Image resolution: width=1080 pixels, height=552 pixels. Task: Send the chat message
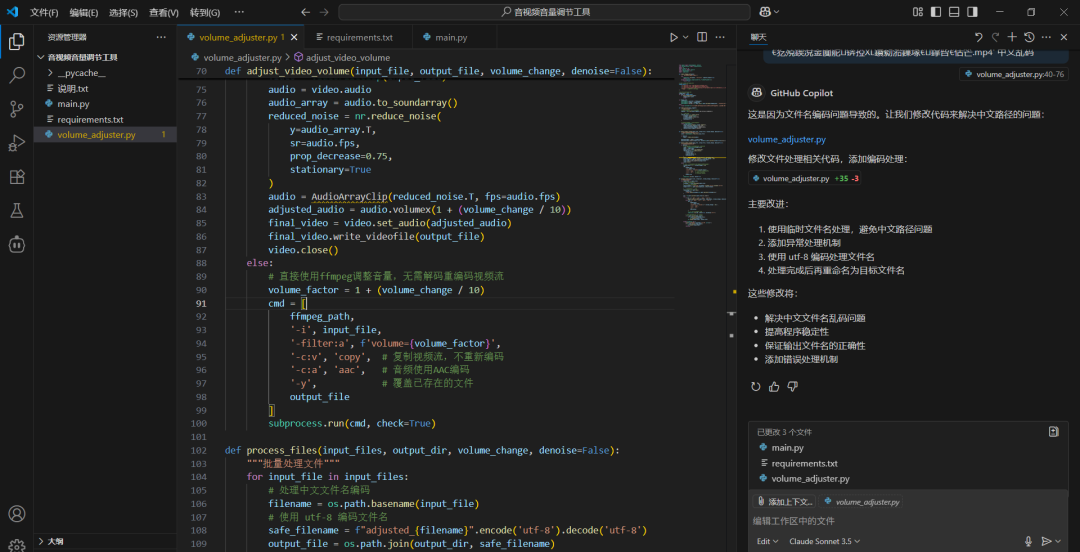[1046, 542]
